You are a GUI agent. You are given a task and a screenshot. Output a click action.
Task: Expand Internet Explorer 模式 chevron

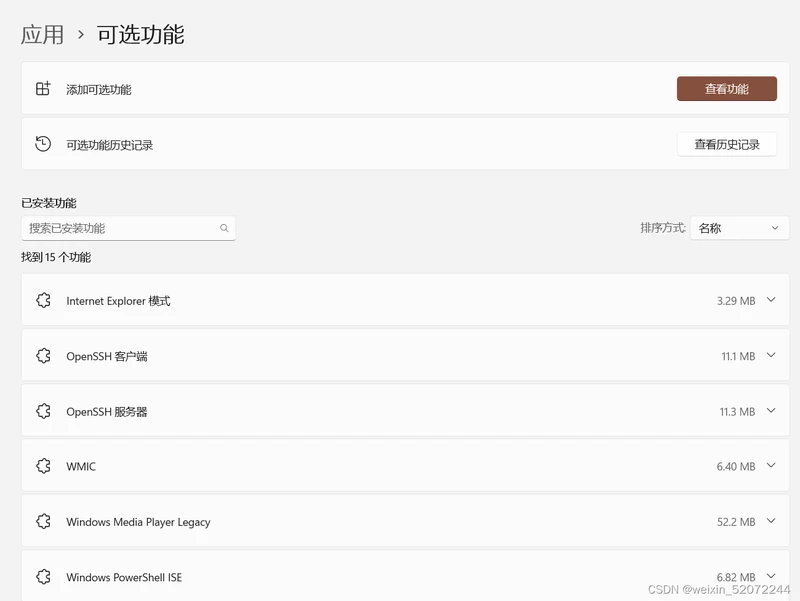click(771, 300)
